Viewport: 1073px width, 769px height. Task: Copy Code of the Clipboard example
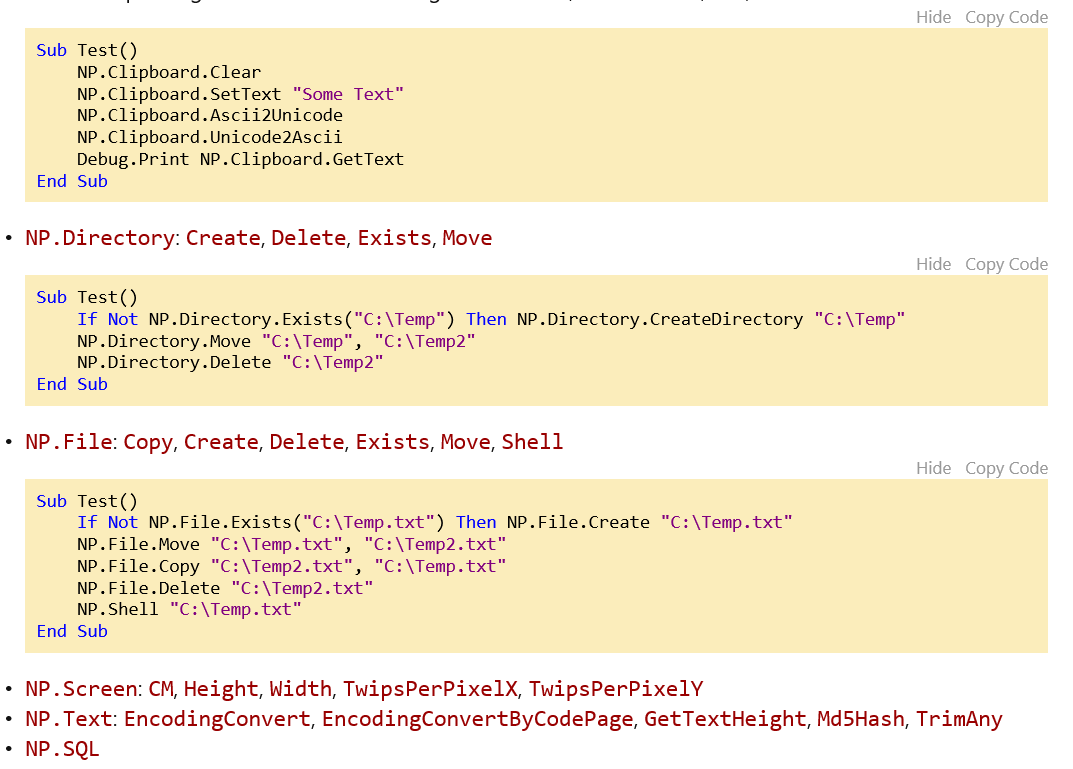tap(1006, 17)
